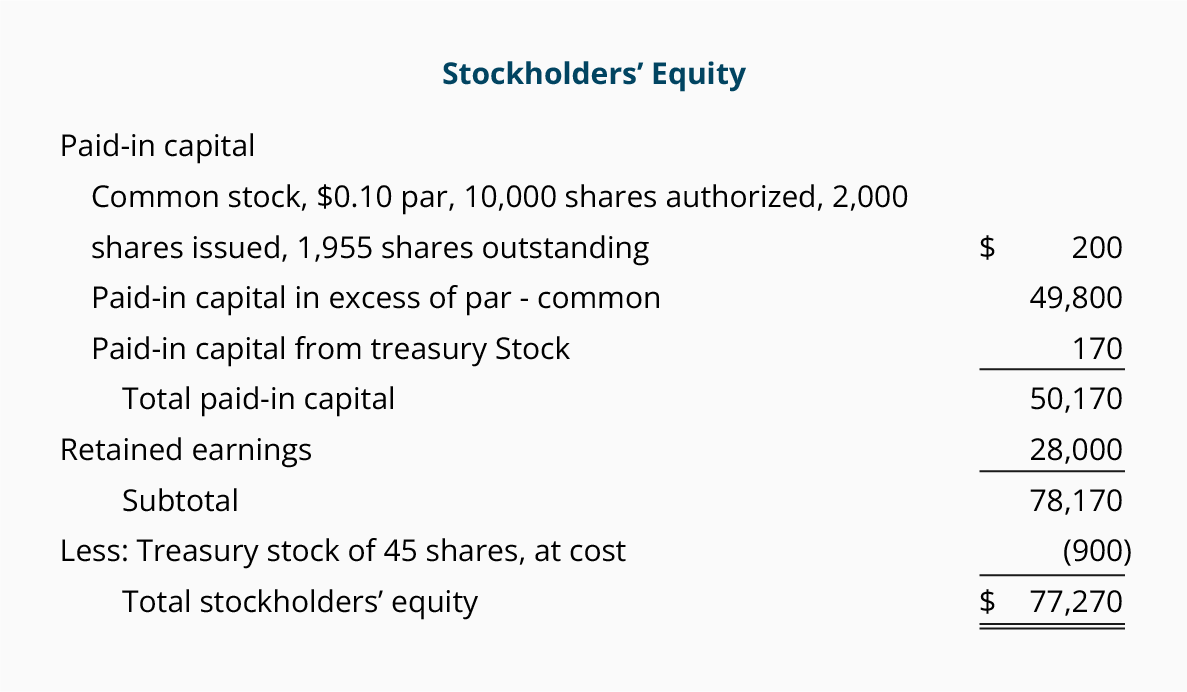Select the (900) treasury stock cost
Viewport: 1187px width, 692px height.
[x=1097, y=551]
